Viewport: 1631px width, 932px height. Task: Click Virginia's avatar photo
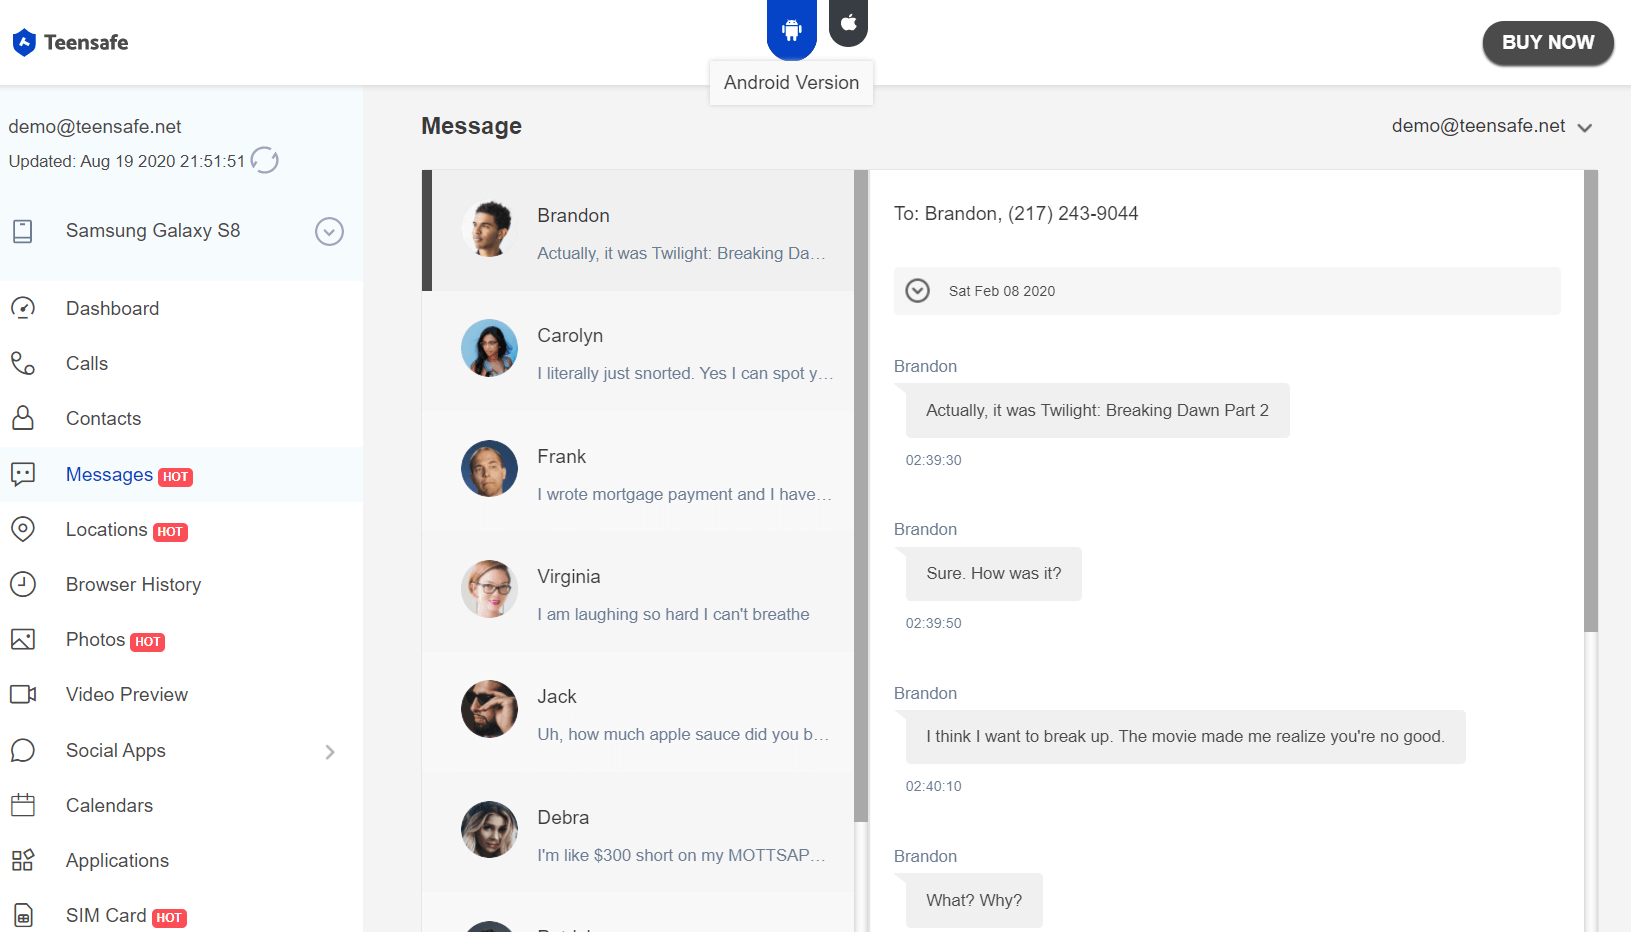click(x=489, y=588)
